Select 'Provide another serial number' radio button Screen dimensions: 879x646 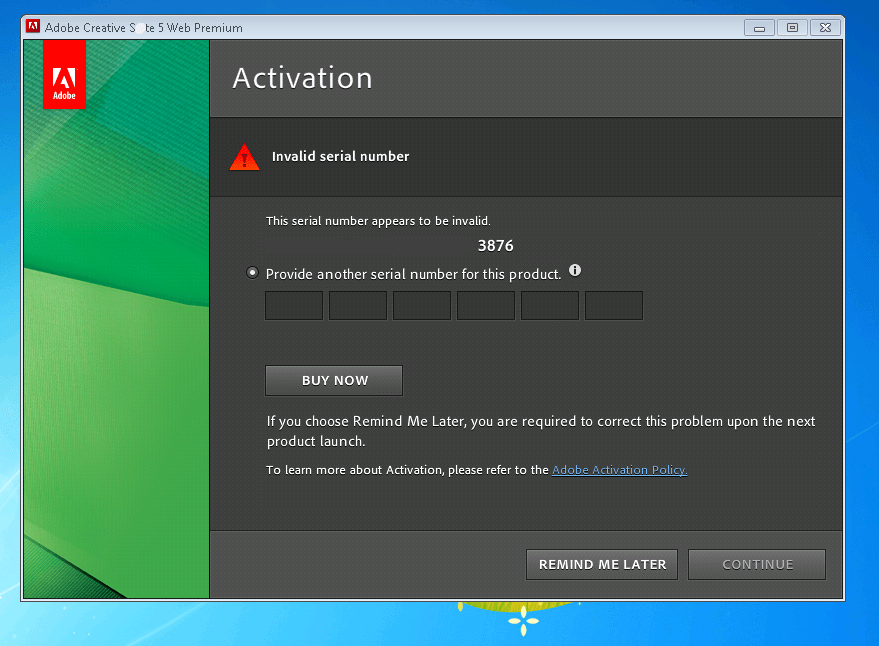click(252, 272)
